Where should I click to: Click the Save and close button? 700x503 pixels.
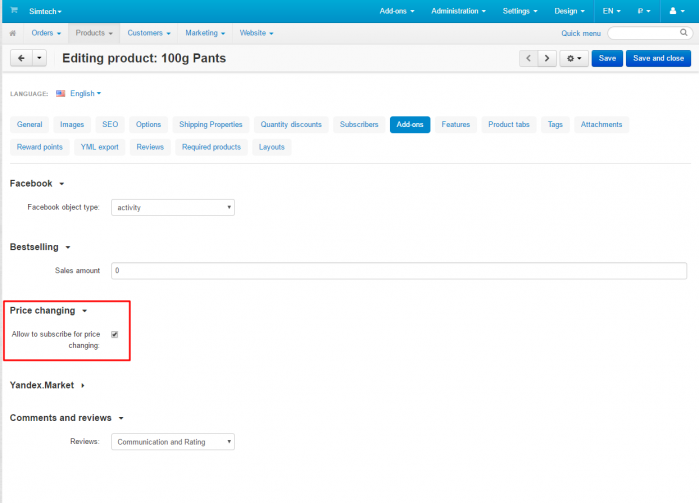click(658, 58)
